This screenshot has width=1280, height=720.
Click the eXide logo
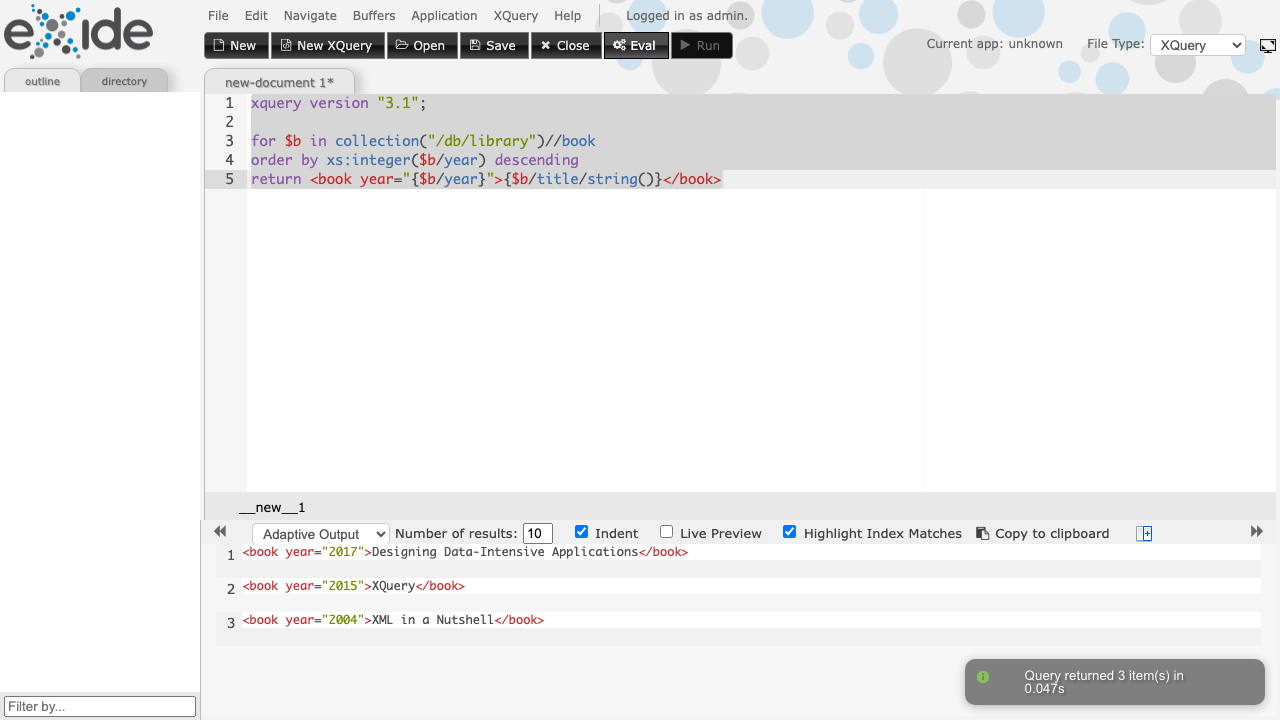(78, 31)
